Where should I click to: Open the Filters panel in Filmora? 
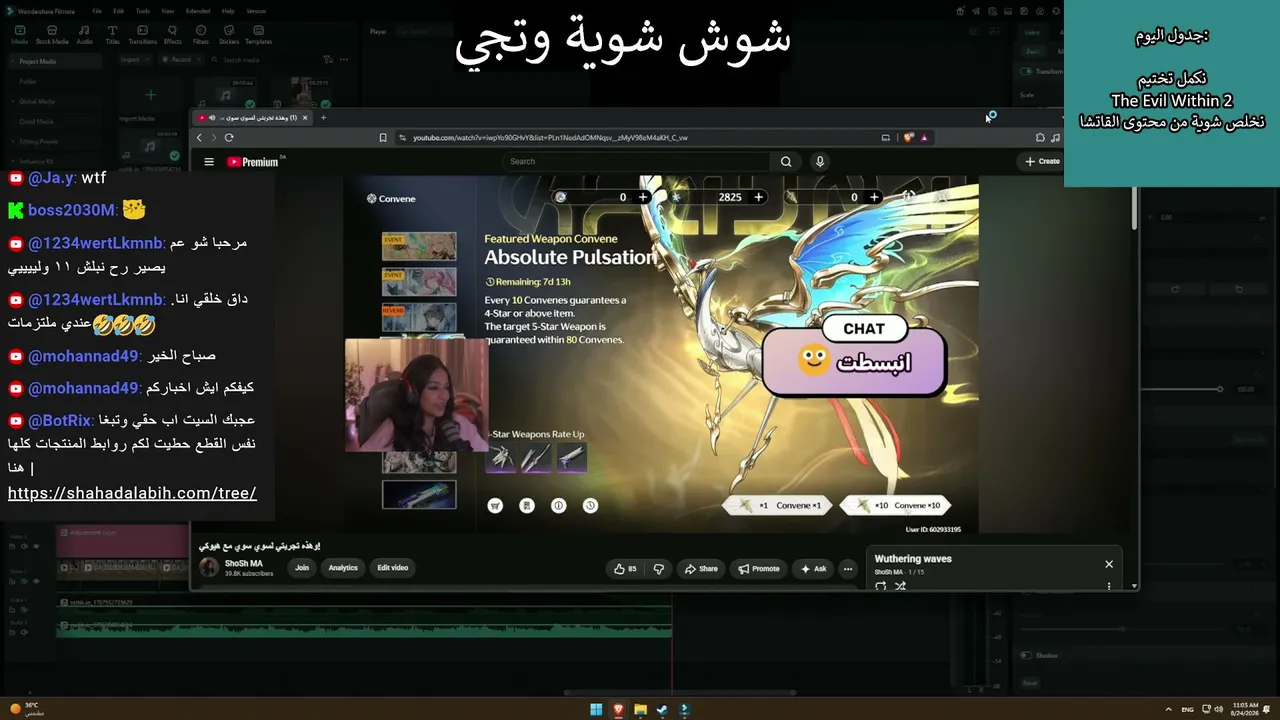200,35
